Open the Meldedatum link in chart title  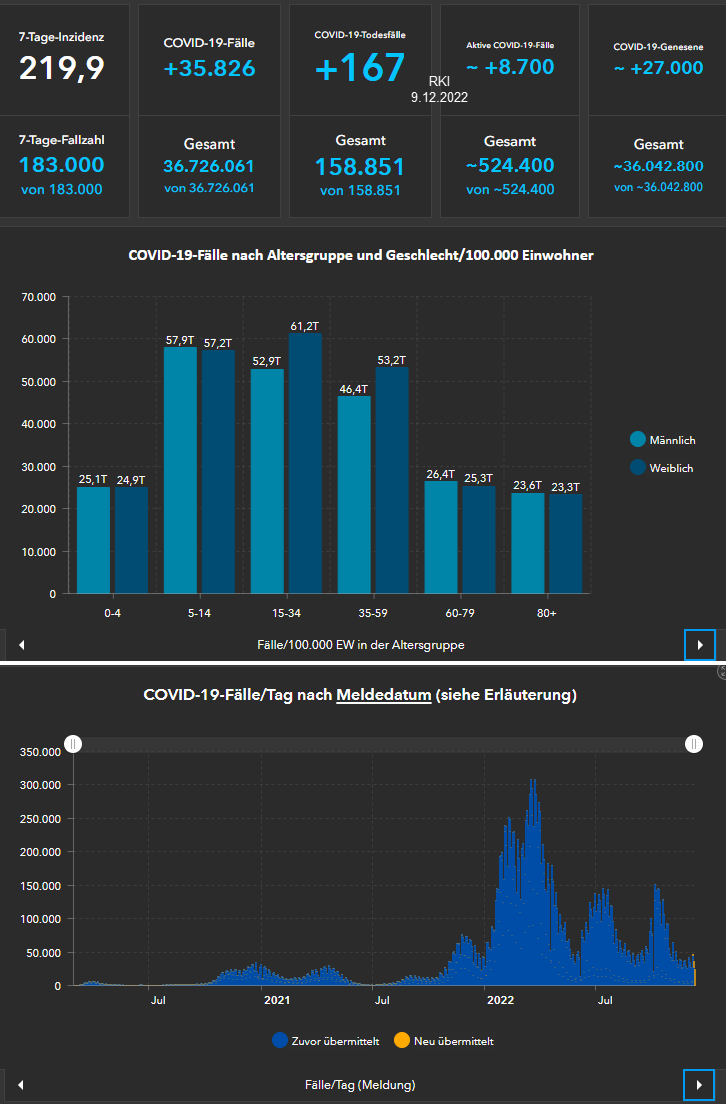(x=383, y=695)
